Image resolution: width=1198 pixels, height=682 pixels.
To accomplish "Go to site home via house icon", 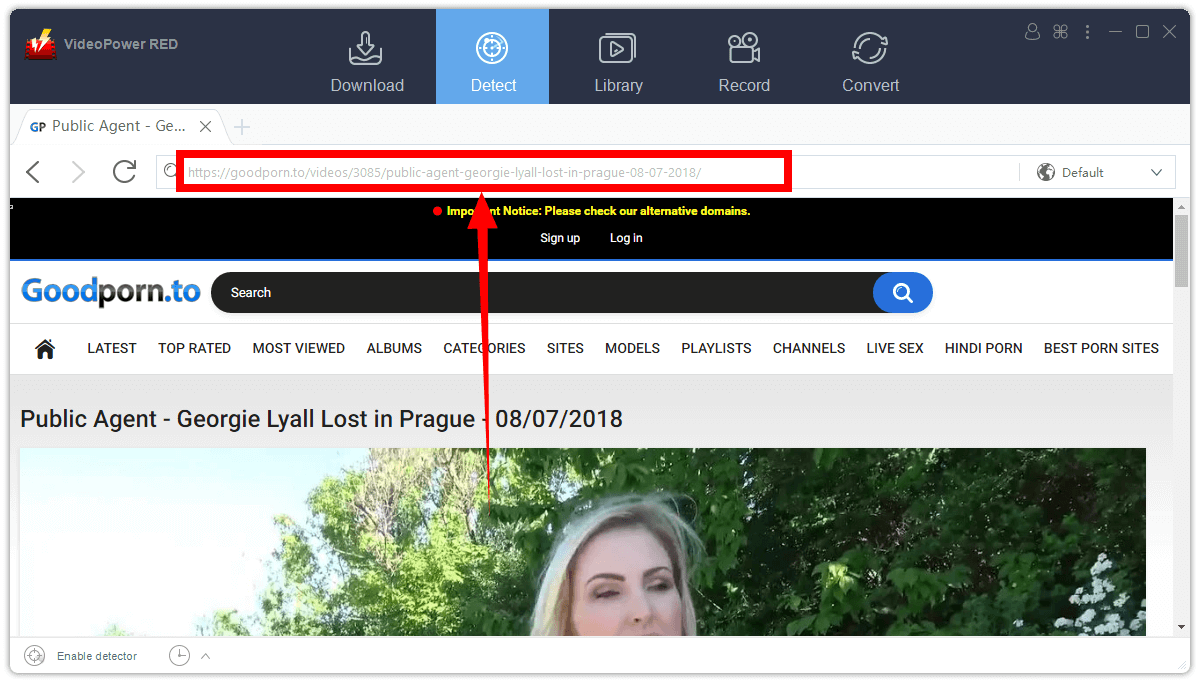I will [x=45, y=349].
